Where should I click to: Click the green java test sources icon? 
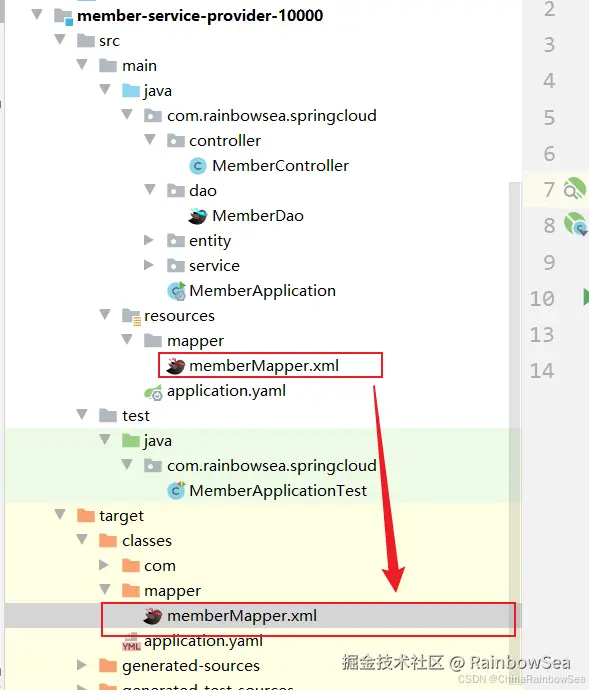click(131, 440)
